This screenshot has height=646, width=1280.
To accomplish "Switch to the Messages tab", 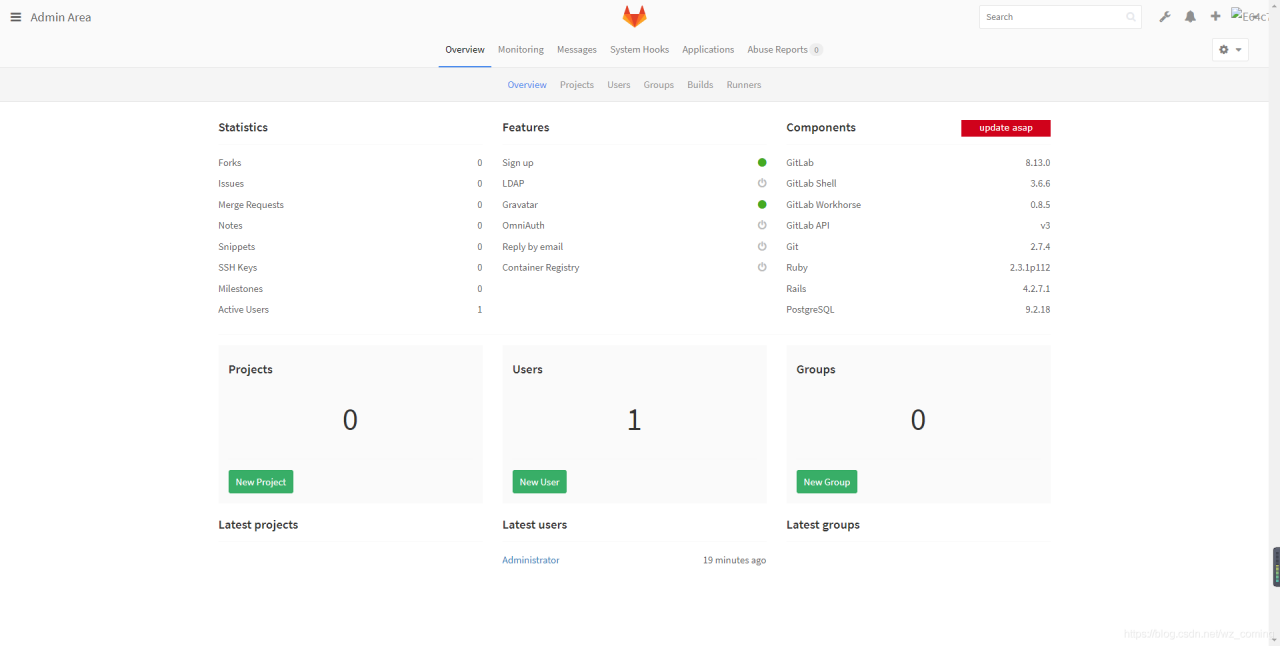I will 577,49.
